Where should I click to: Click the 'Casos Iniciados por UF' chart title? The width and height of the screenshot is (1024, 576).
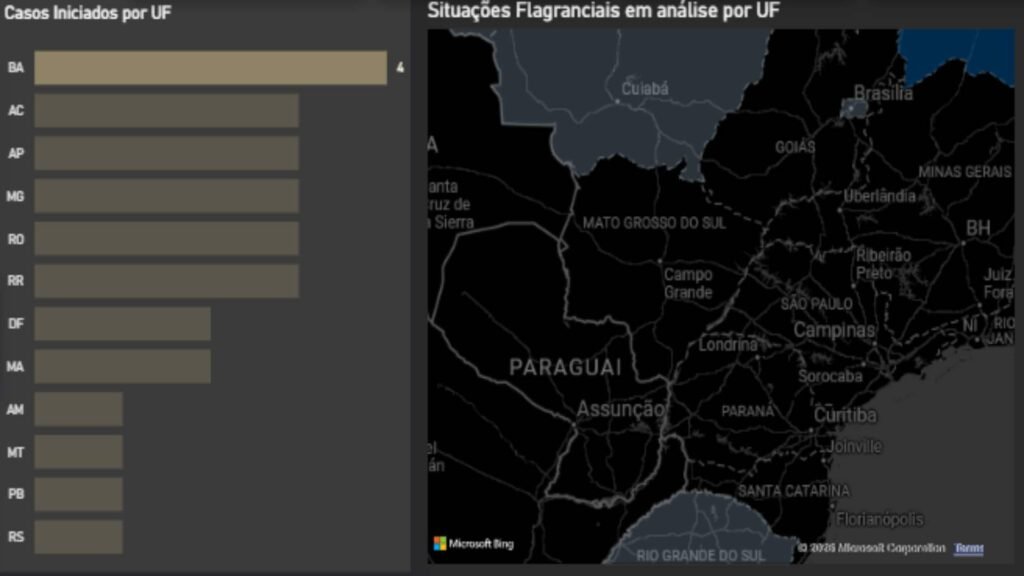point(88,13)
